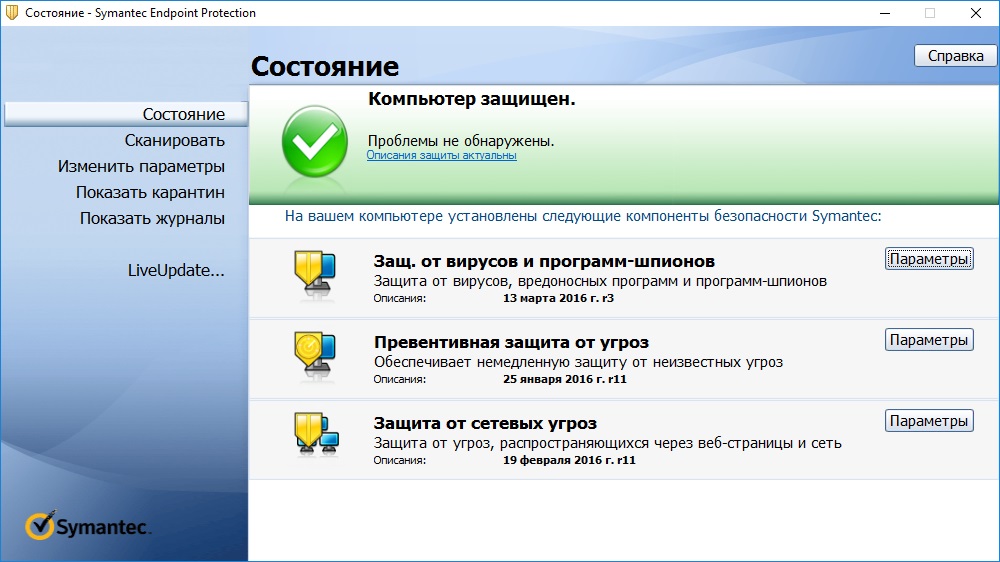The width and height of the screenshot is (1000, 562).
Task: Click the date 19 февраля 2016 г. r11
Action: coord(569,461)
